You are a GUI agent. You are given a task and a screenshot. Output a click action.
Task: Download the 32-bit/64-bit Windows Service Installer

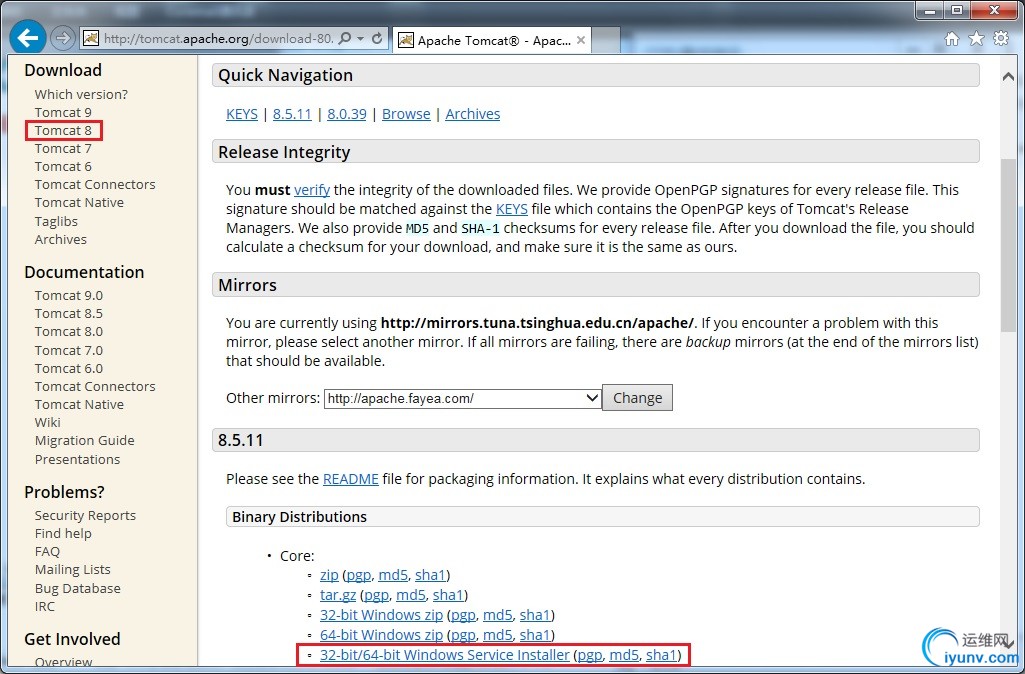445,655
